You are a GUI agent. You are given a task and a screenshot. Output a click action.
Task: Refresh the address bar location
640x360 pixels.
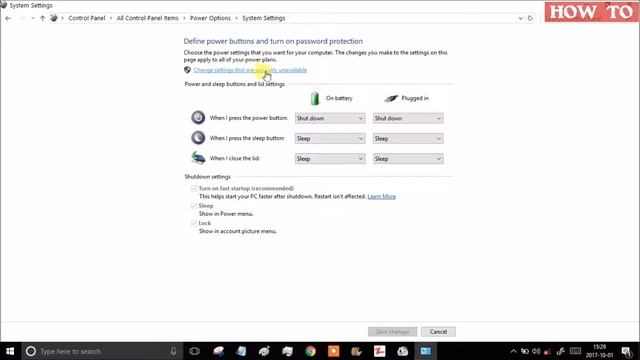click(x=530, y=18)
